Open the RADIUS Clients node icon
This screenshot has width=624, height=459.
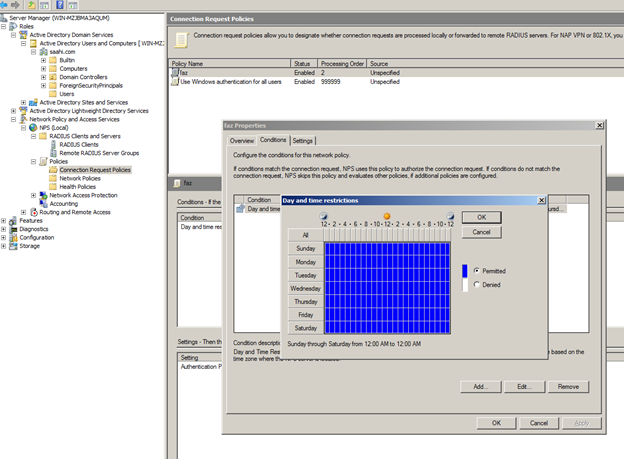coord(53,144)
